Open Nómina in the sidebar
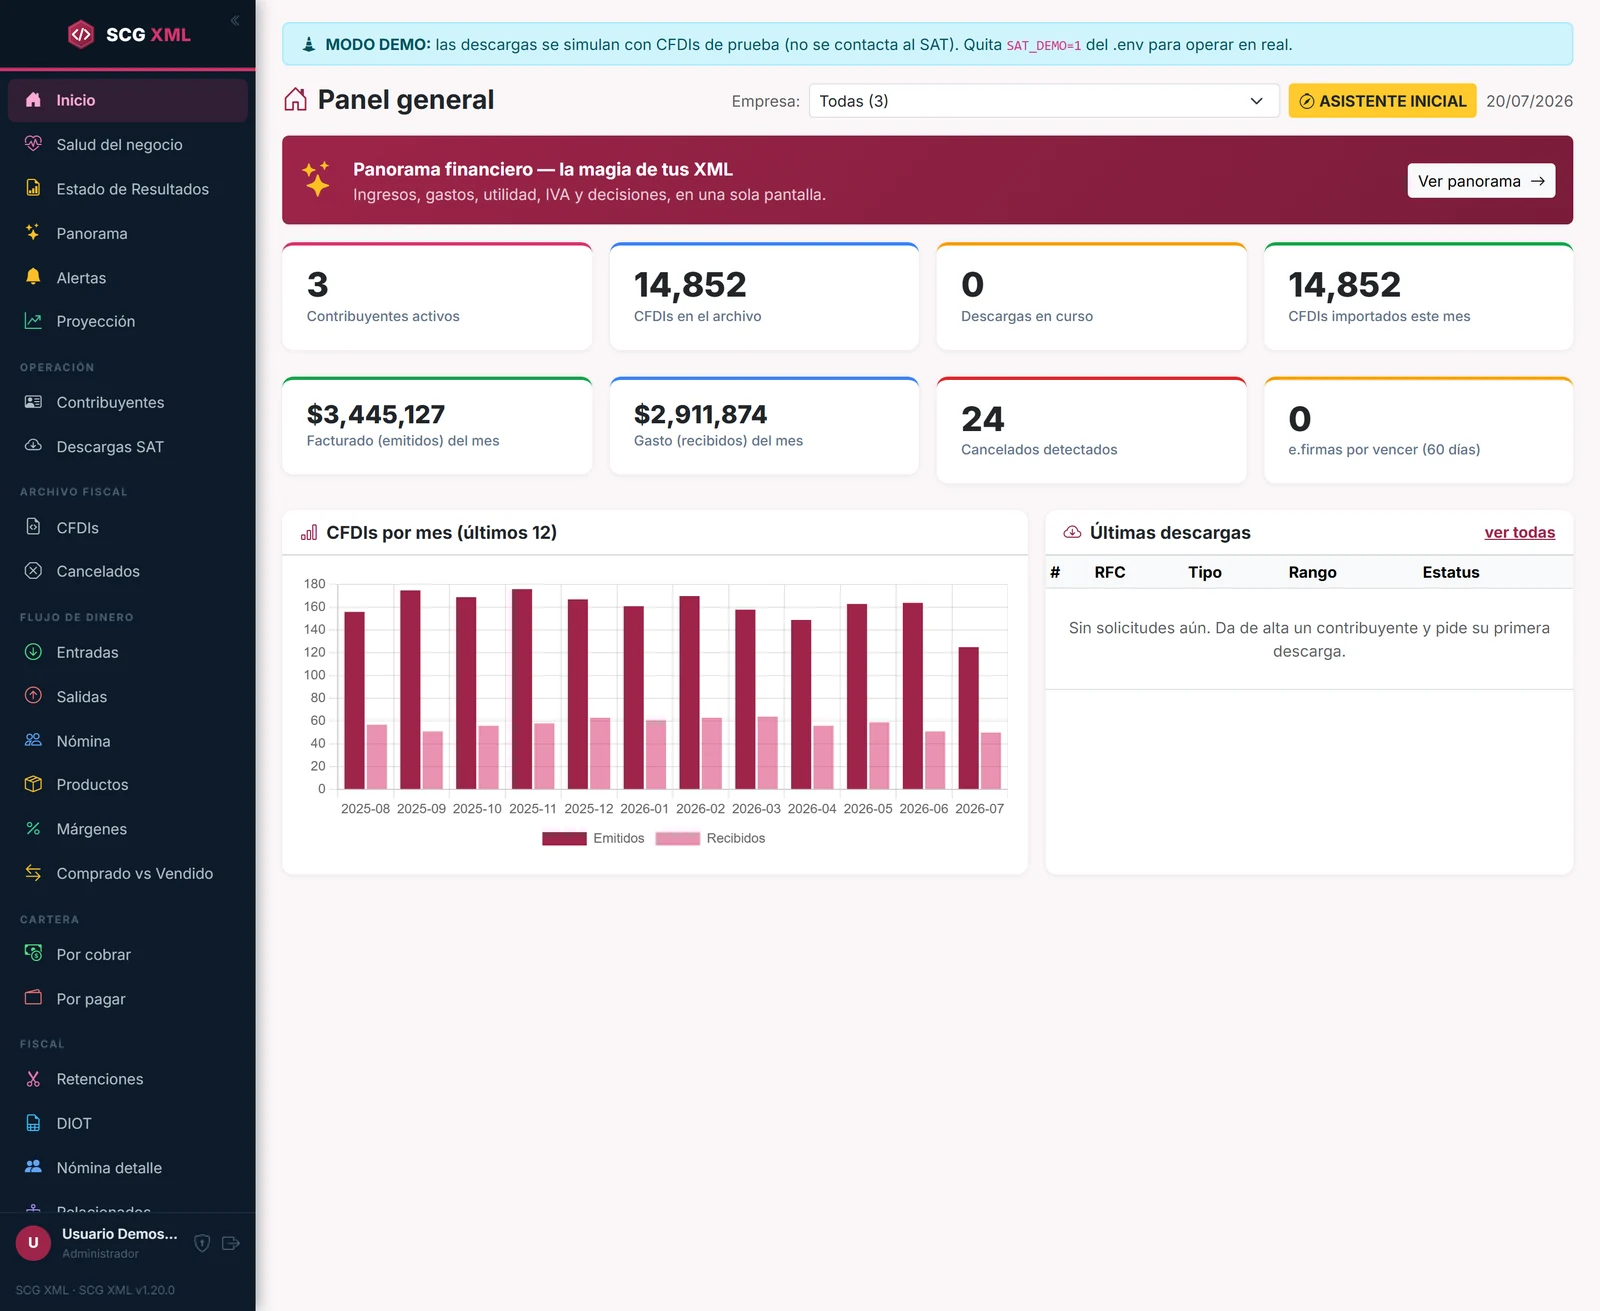1600x1311 pixels. [128, 741]
